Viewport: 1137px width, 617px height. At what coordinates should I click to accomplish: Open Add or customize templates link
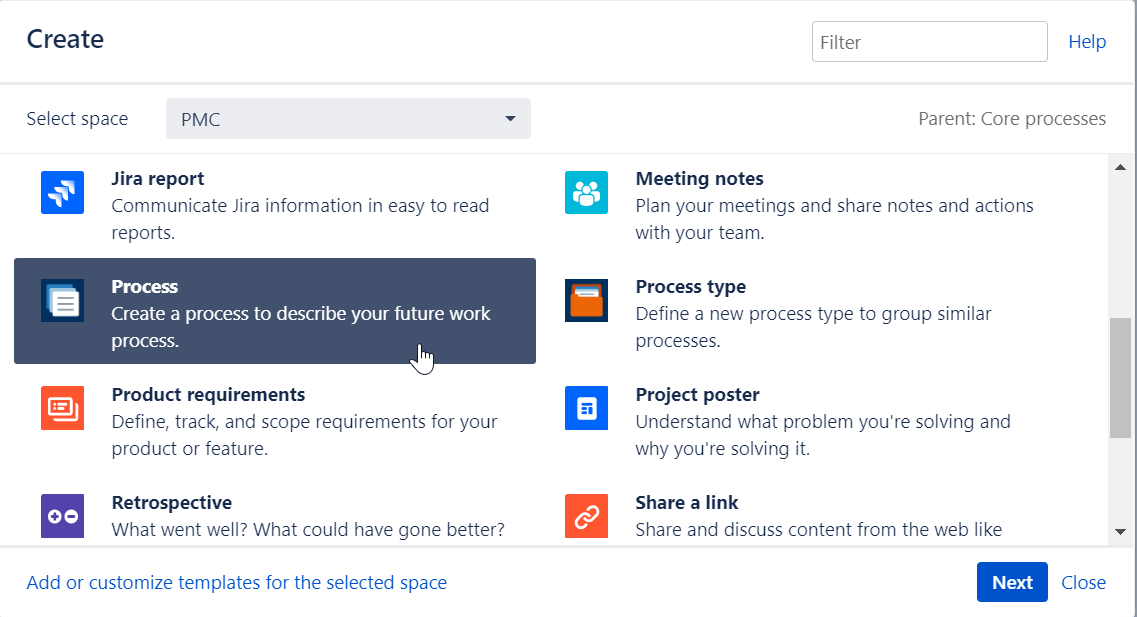point(237,582)
